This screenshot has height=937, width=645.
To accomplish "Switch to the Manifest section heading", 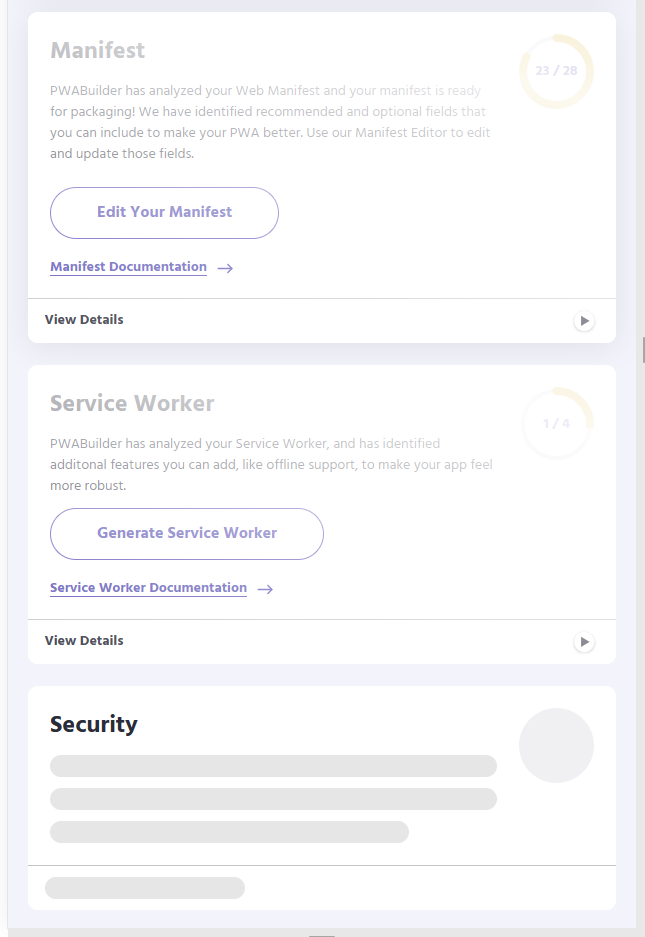I will coord(99,50).
